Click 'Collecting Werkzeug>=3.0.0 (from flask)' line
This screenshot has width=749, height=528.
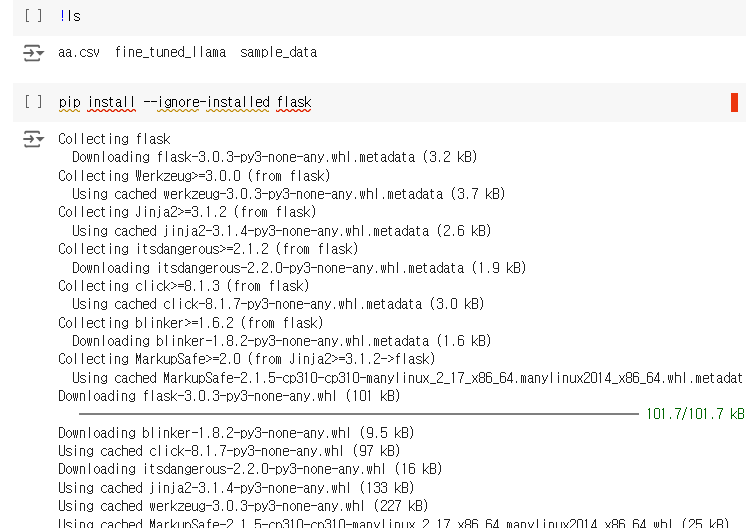point(194,176)
